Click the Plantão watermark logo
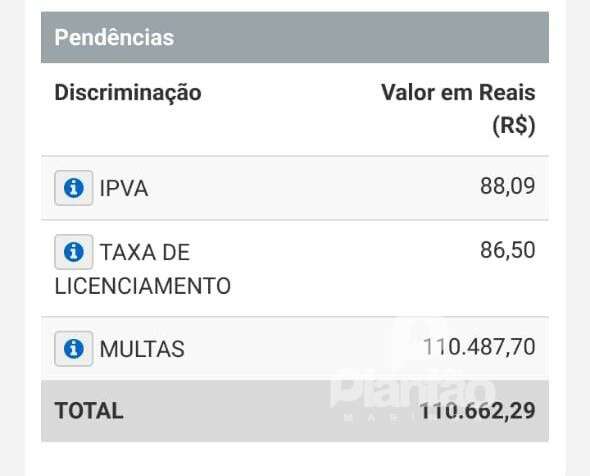Image resolution: width=590 pixels, height=476 pixels. pos(413,393)
